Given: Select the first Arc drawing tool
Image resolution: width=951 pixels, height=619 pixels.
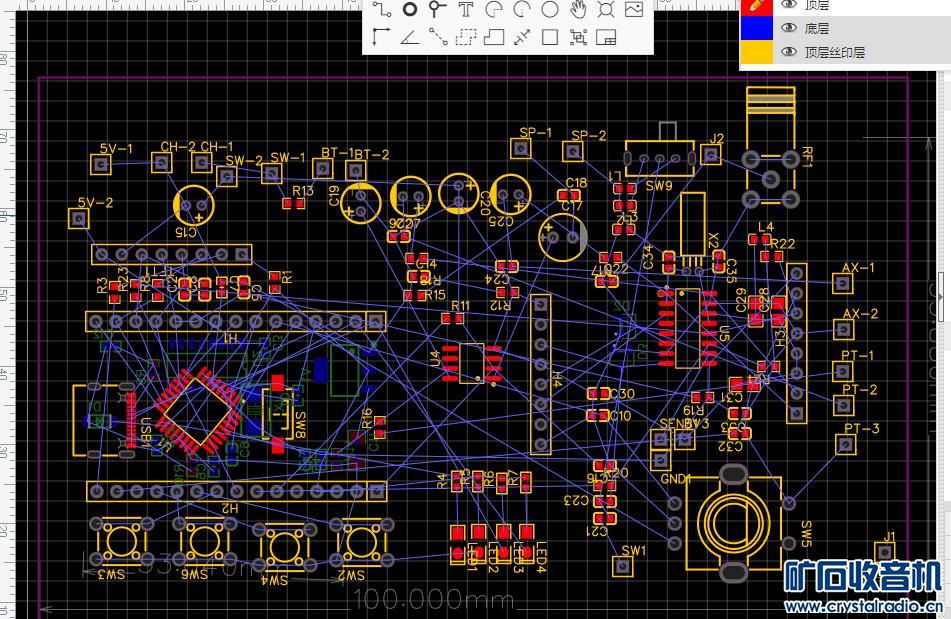Looking at the screenshot, I should [494, 9].
